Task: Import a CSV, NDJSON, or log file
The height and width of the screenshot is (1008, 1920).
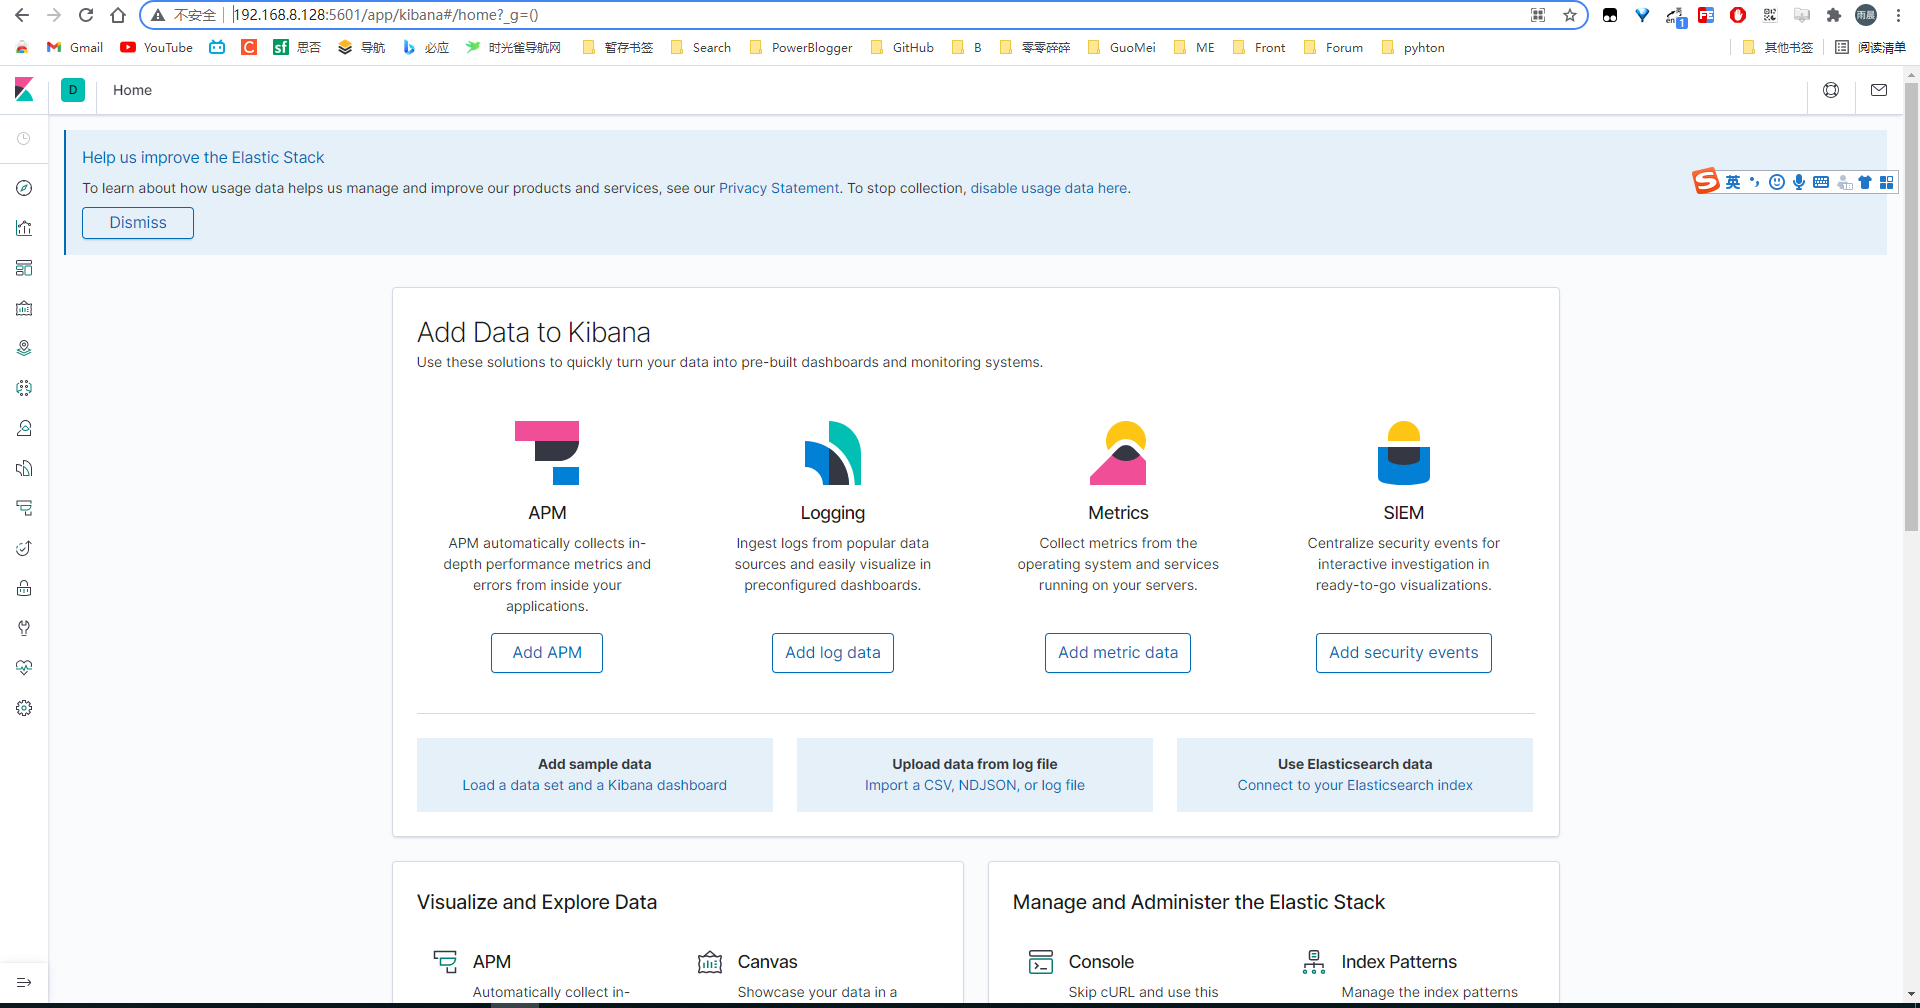Action: (x=975, y=786)
